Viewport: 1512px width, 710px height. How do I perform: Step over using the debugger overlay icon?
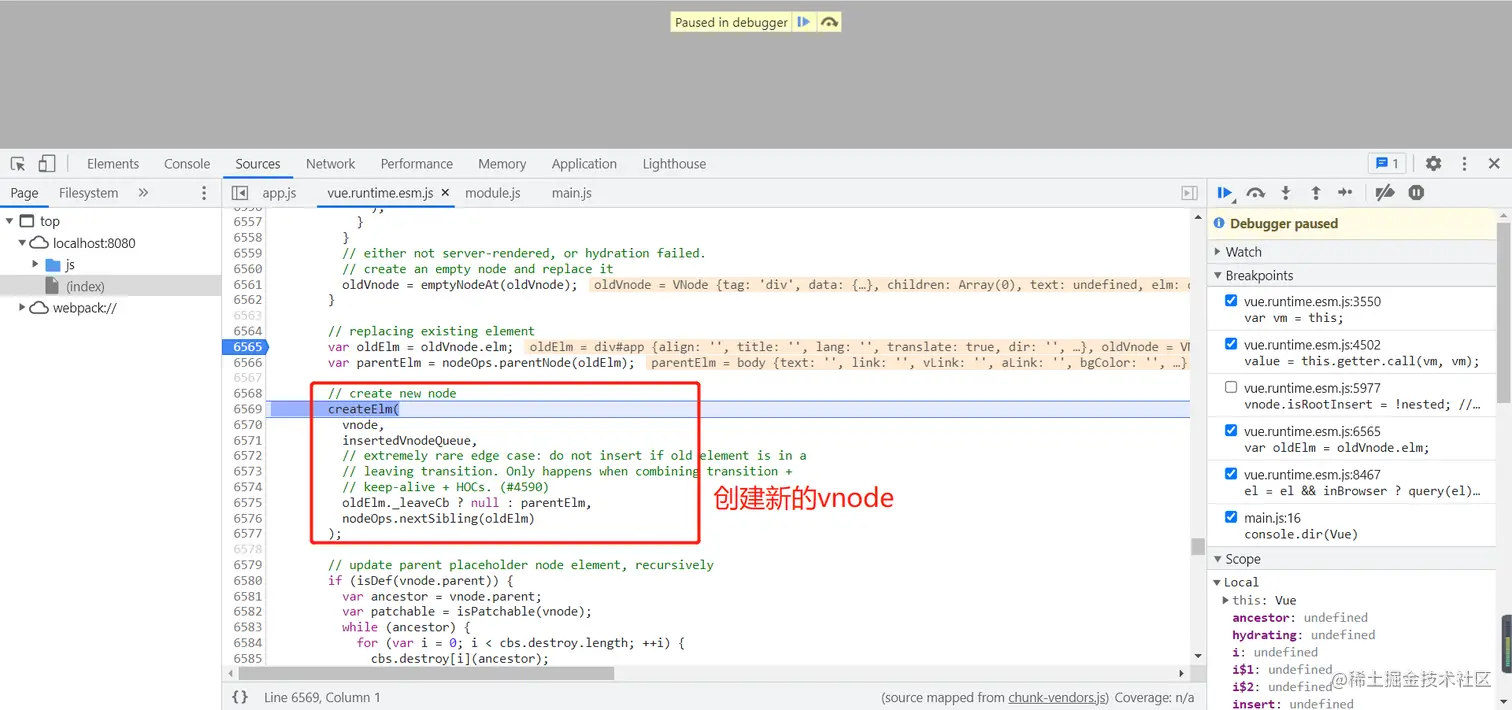point(829,22)
